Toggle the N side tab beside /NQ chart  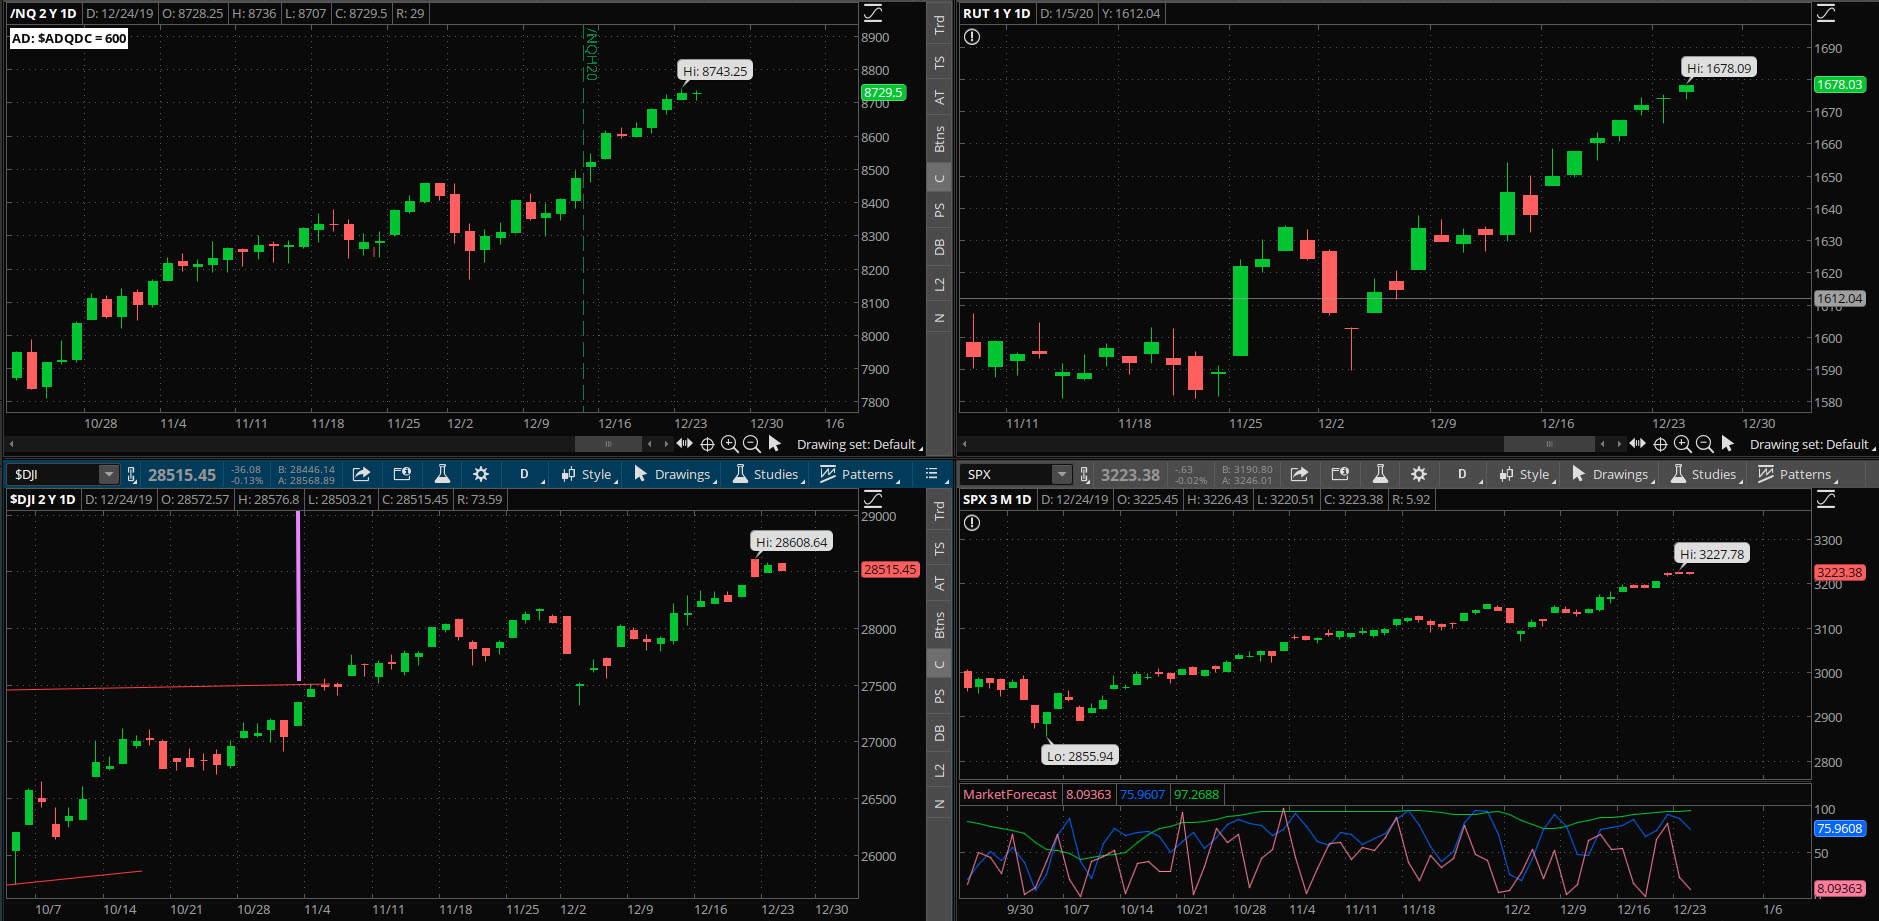[939, 318]
